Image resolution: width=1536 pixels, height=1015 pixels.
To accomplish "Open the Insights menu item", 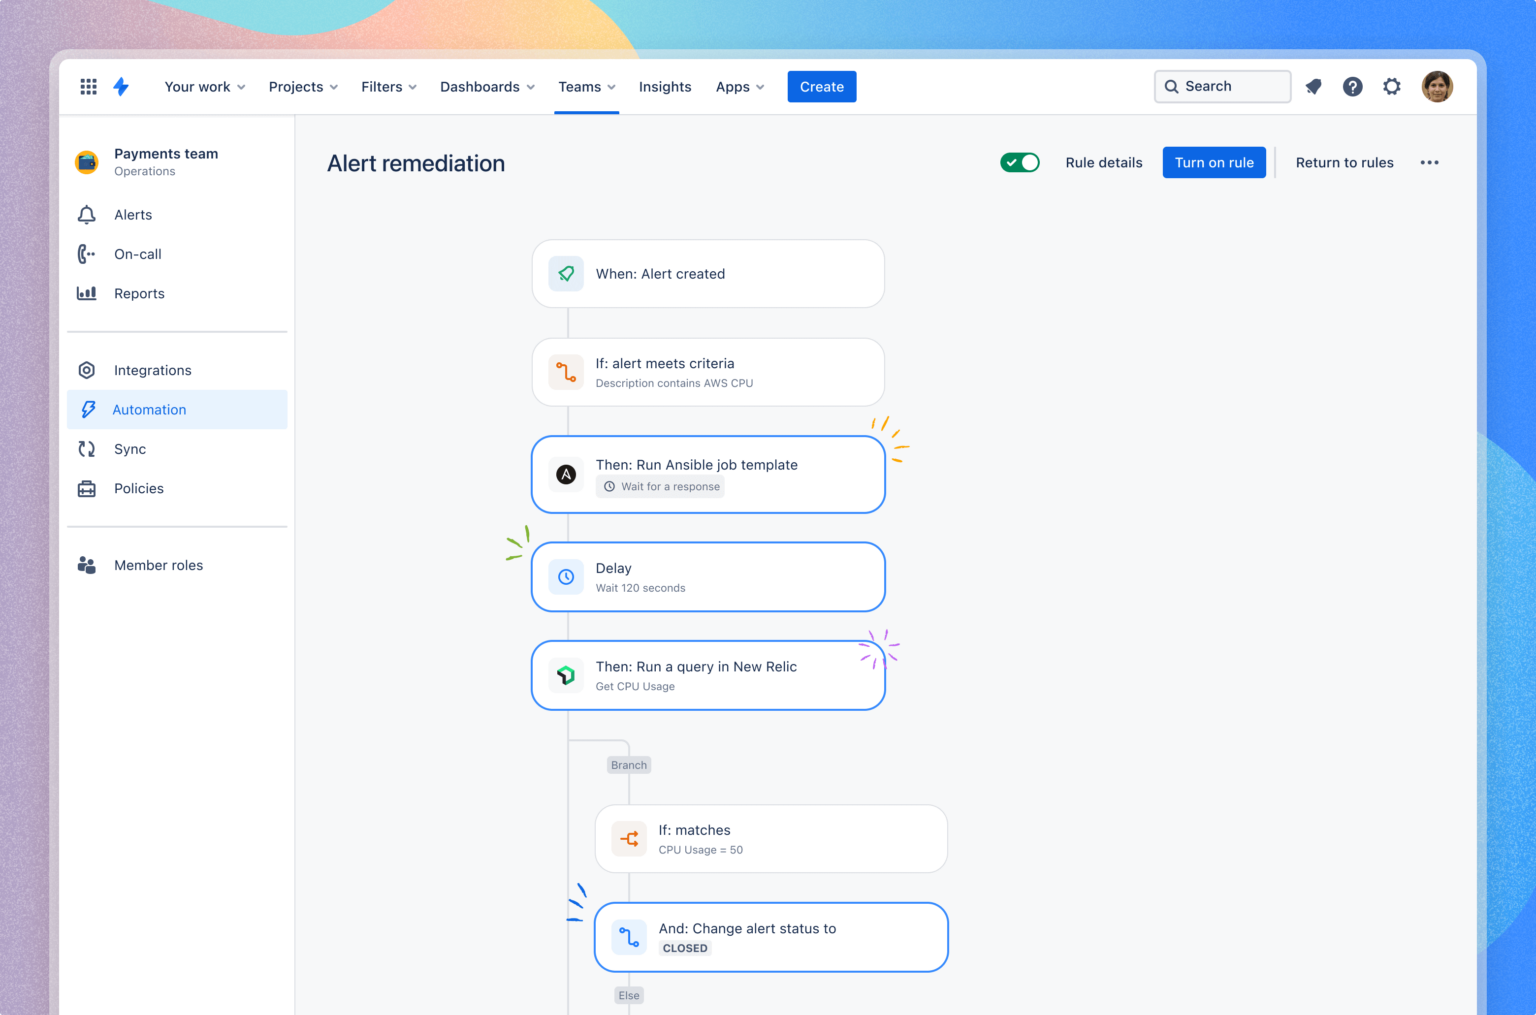I will pyautogui.click(x=665, y=86).
